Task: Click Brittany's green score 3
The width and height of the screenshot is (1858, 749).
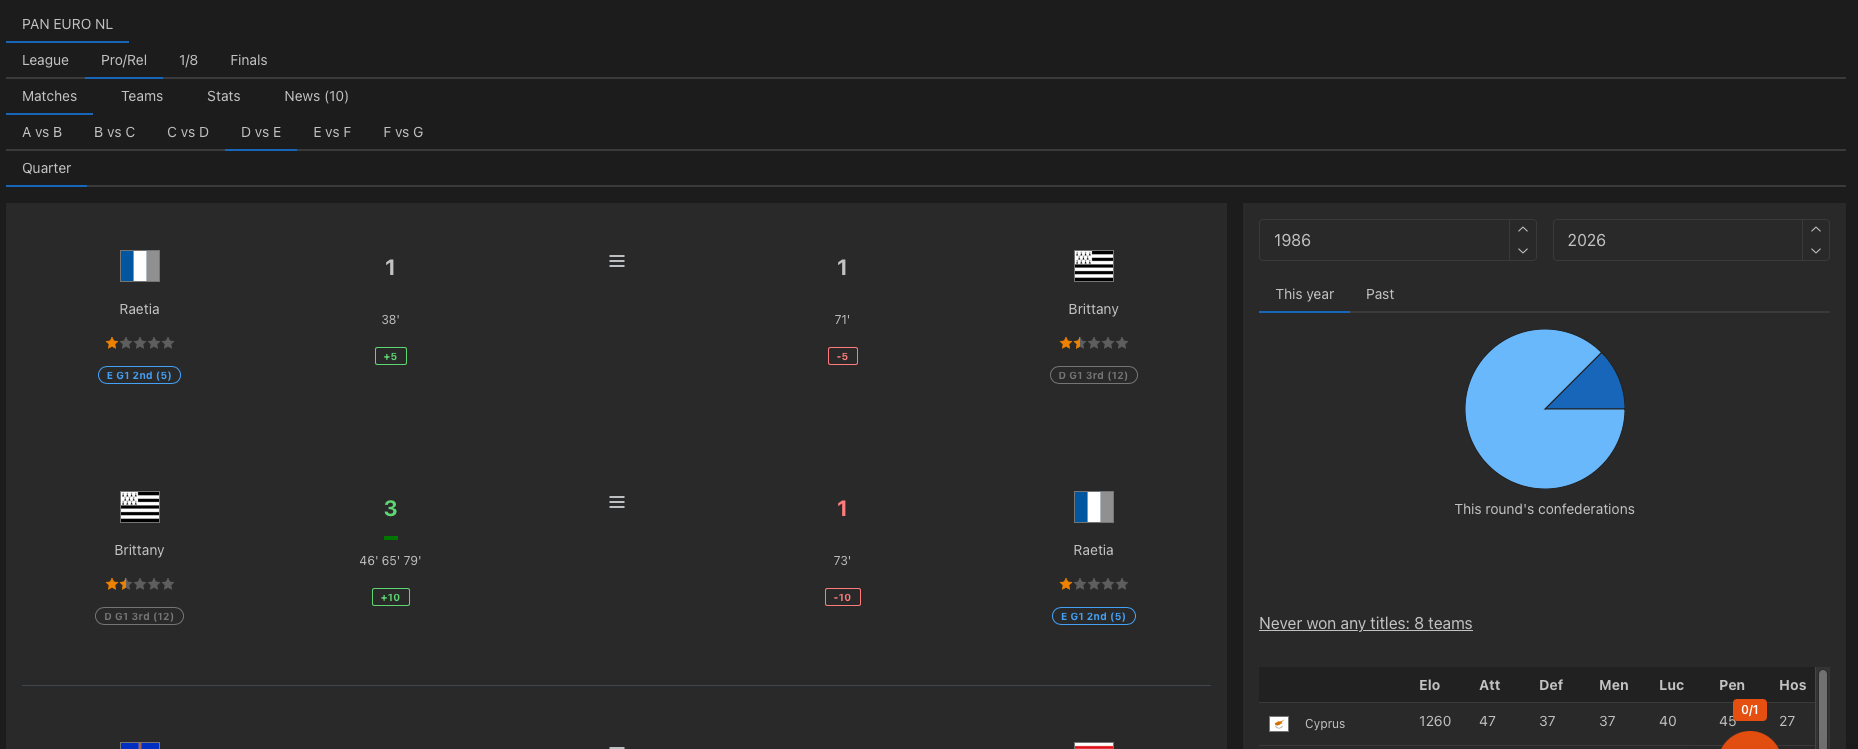Action: tap(390, 508)
